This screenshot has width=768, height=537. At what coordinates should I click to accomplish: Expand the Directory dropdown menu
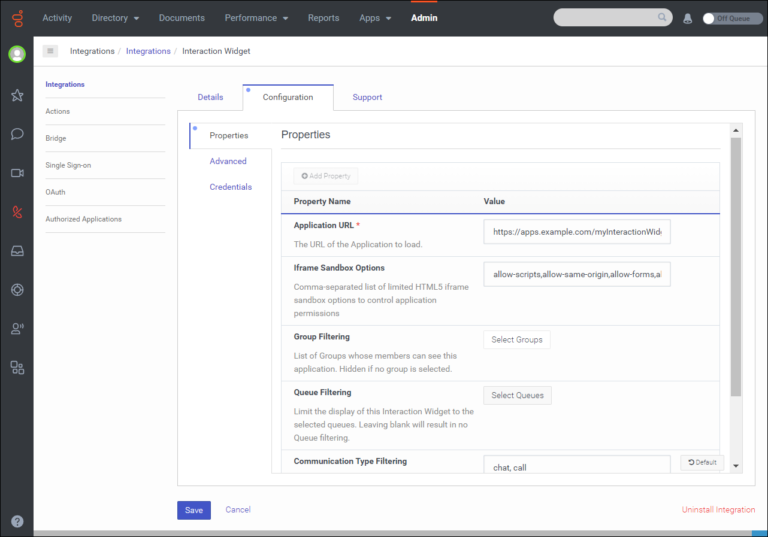pyautogui.click(x=115, y=18)
